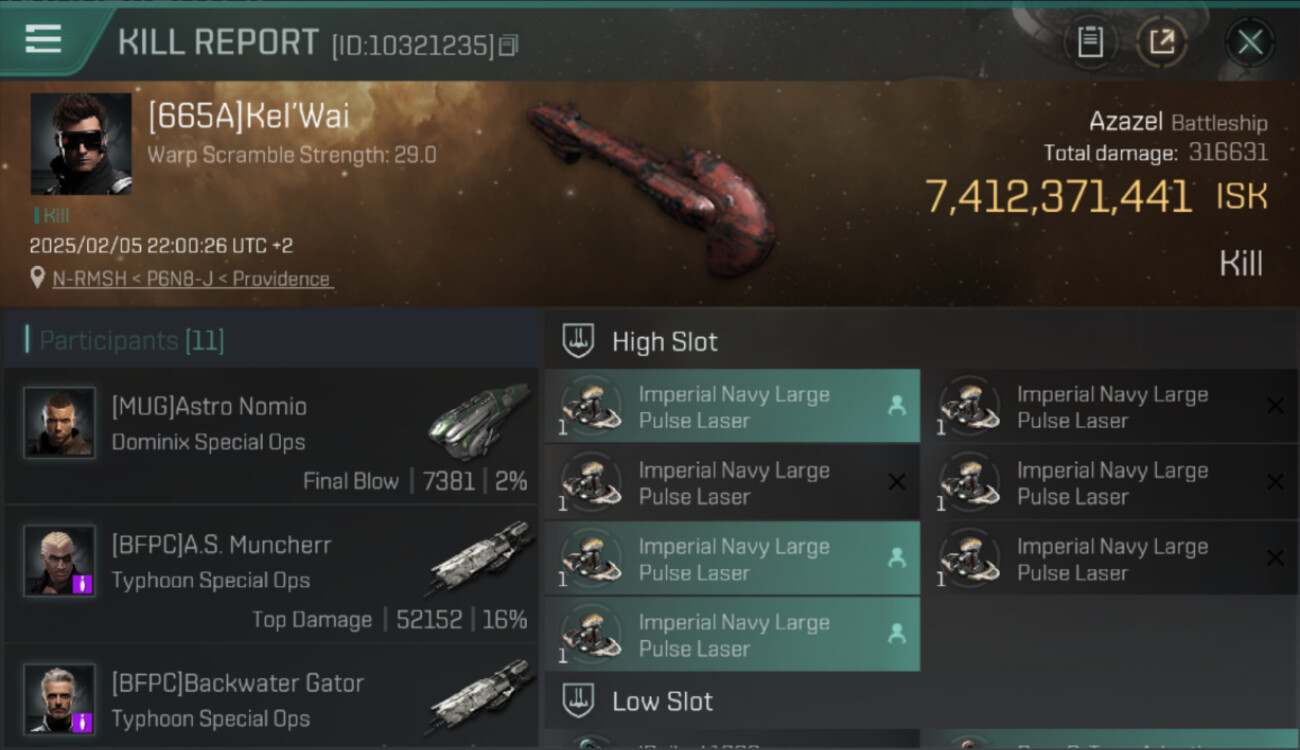Click the share export icon
The image size is (1300, 750).
1162,42
